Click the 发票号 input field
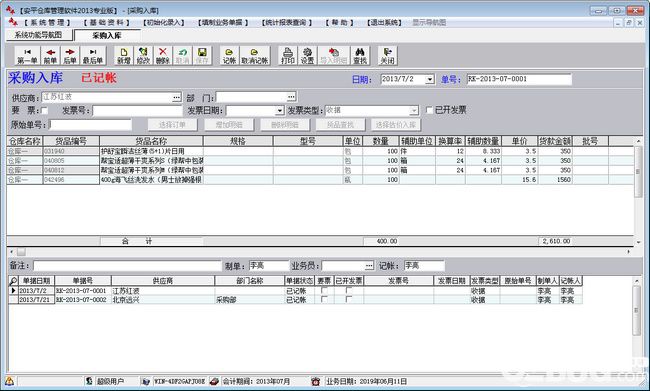The image size is (650, 391). coord(137,111)
